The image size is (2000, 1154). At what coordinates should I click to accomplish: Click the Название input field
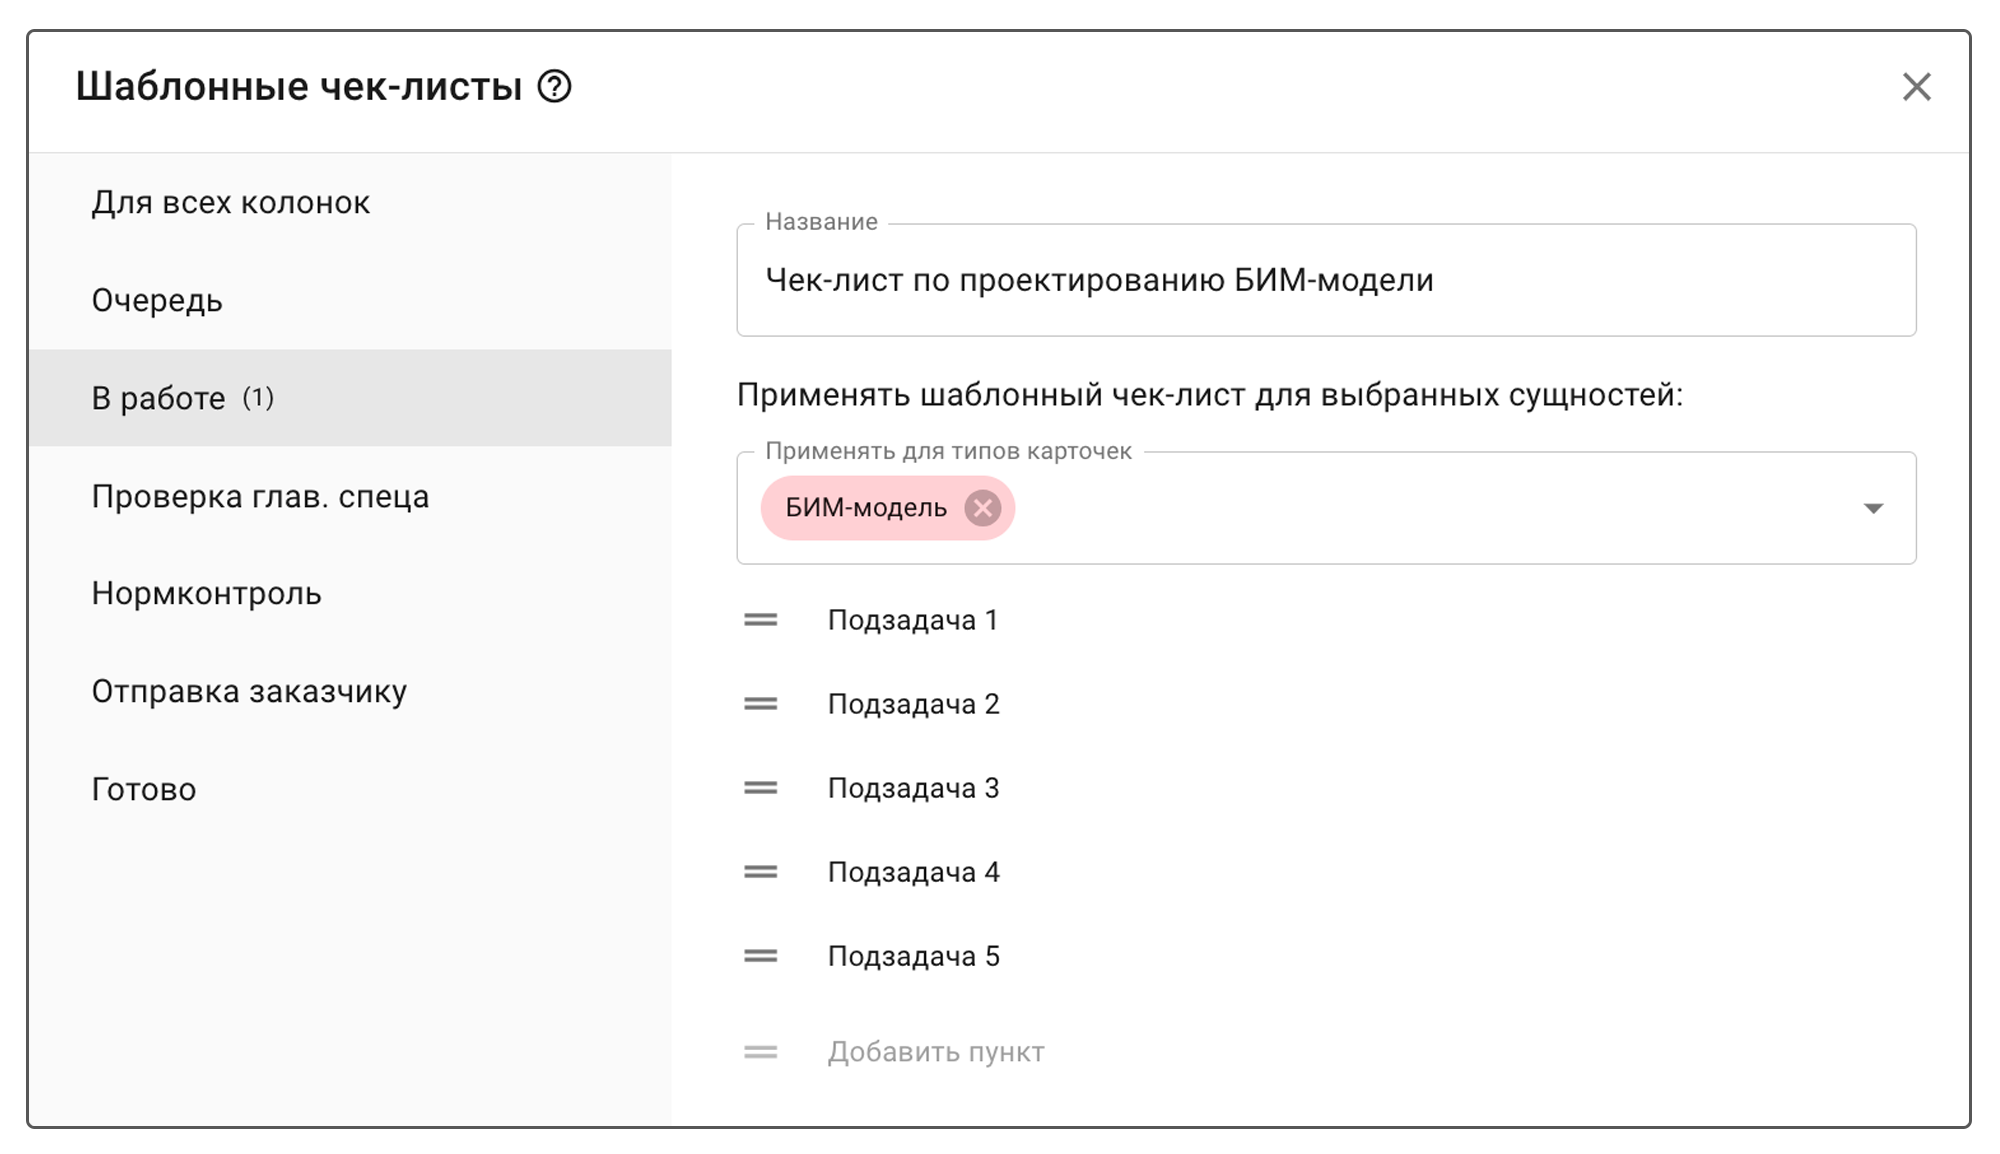[1326, 280]
